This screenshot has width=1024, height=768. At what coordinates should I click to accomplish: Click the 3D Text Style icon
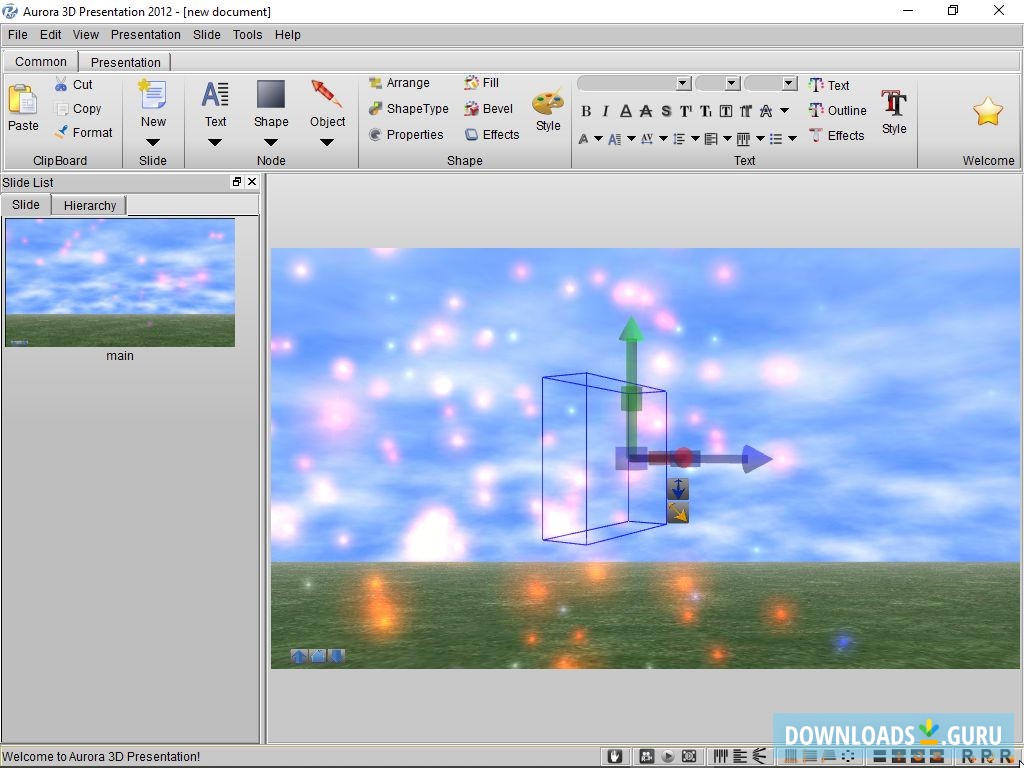893,105
